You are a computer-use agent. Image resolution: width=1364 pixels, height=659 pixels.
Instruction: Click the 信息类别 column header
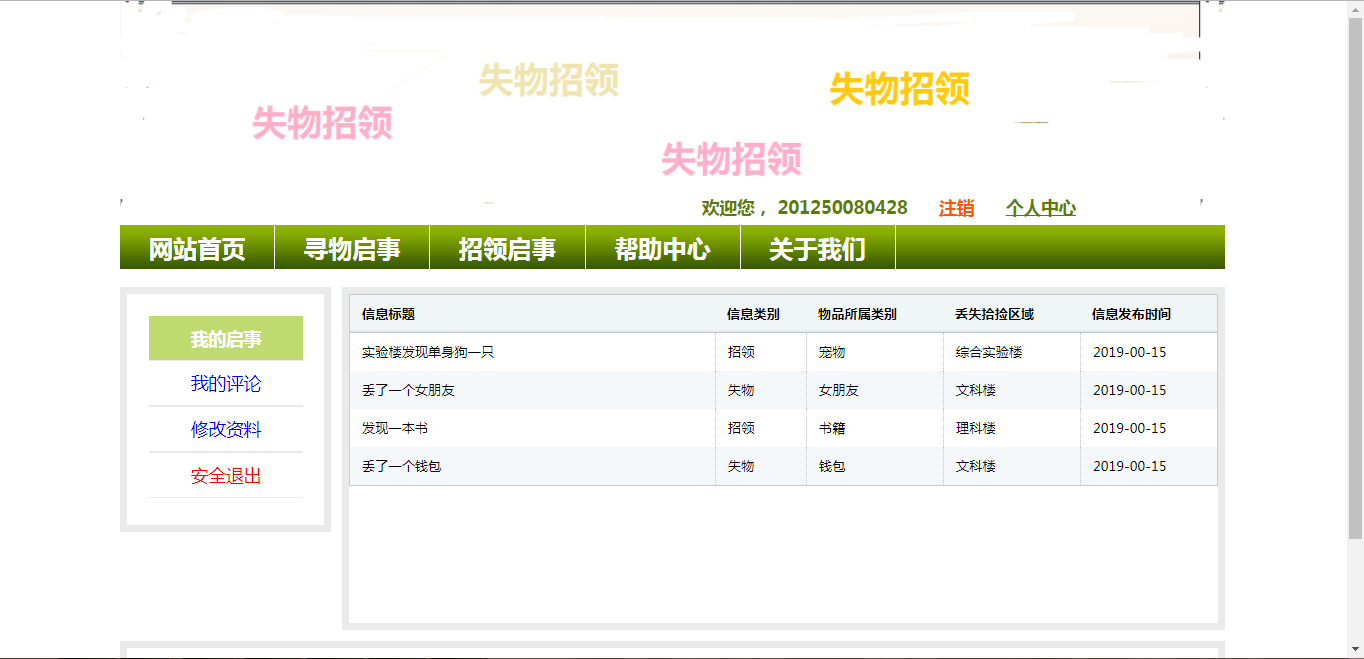pos(753,314)
